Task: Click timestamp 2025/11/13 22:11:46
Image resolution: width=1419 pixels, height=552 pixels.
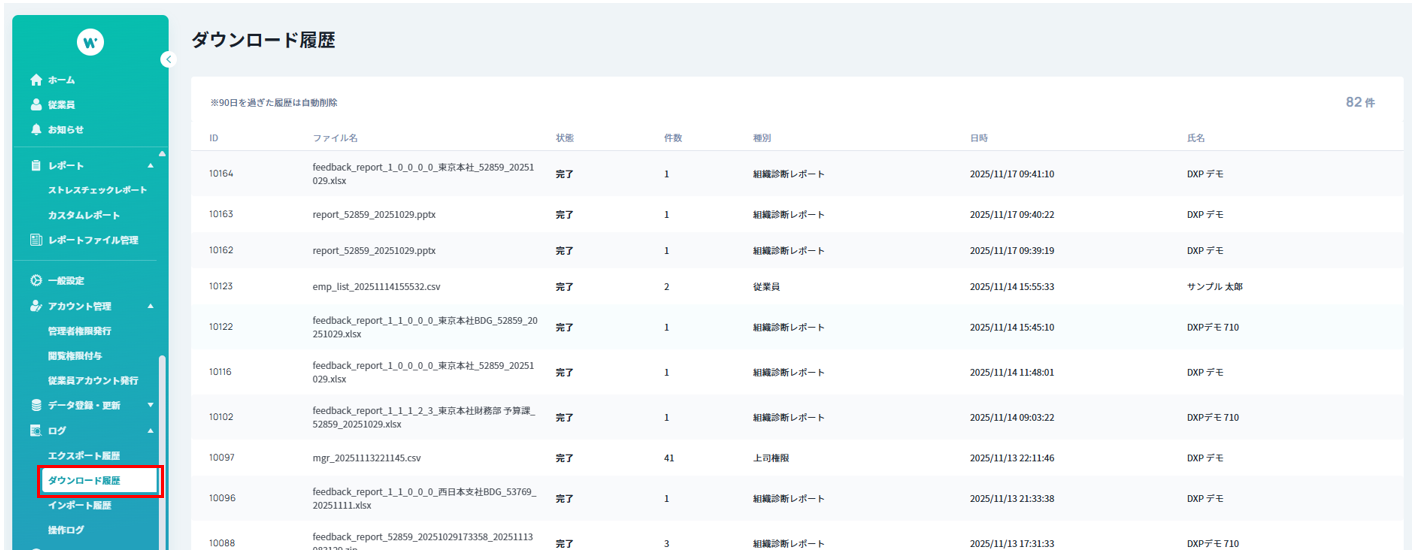Action: tap(1012, 458)
